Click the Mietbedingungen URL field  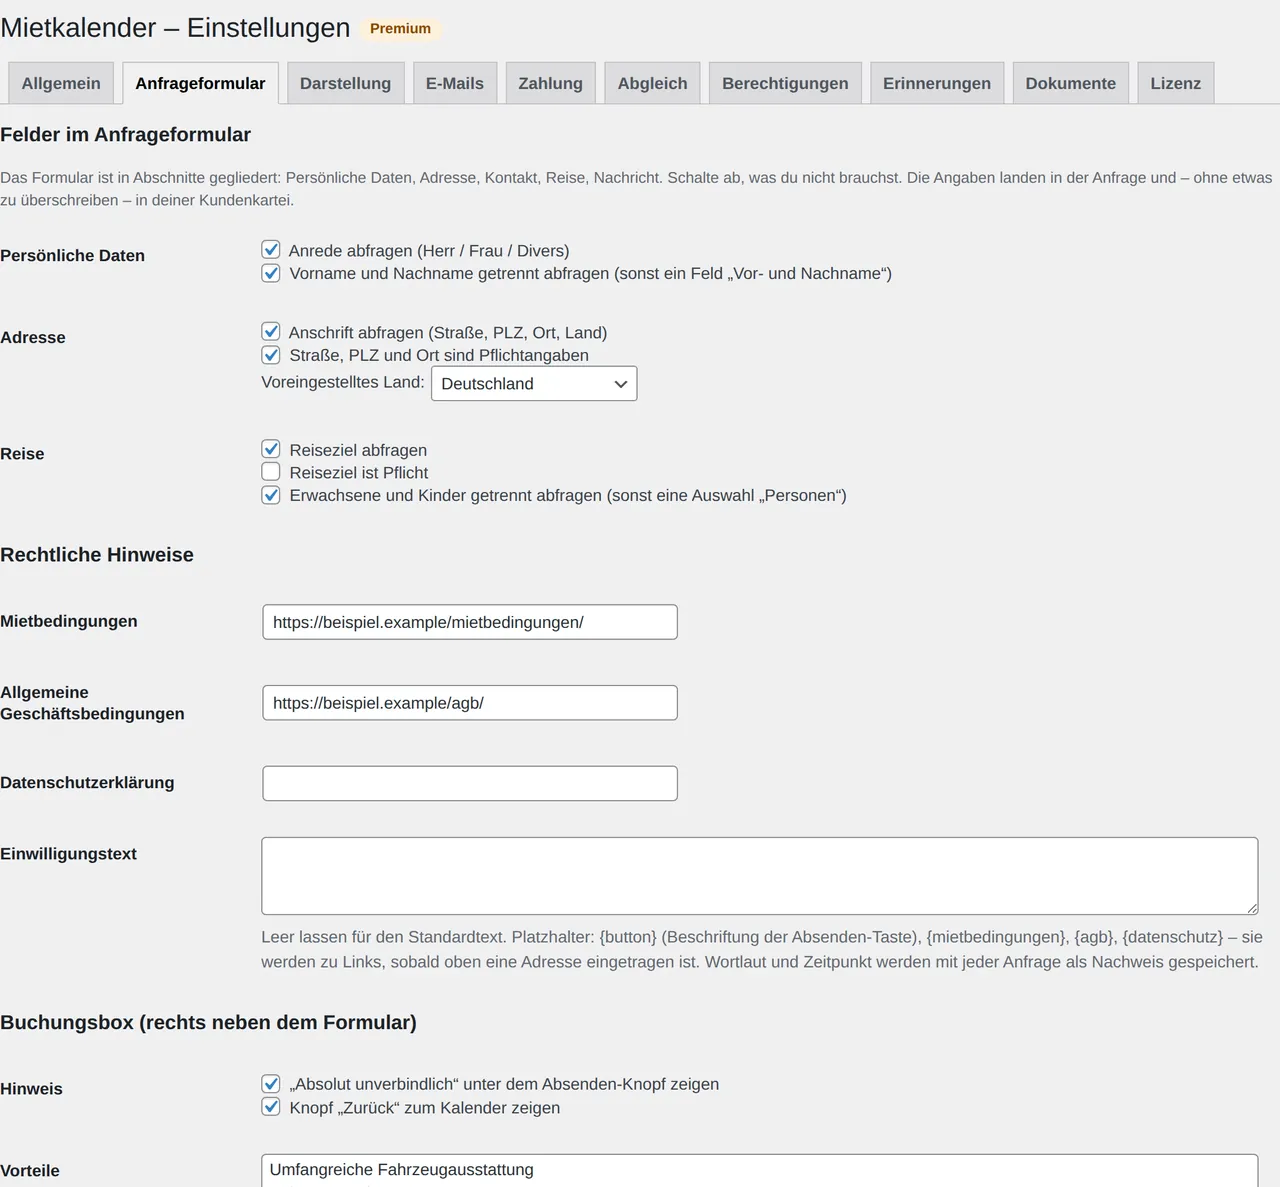[x=470, y=622]
